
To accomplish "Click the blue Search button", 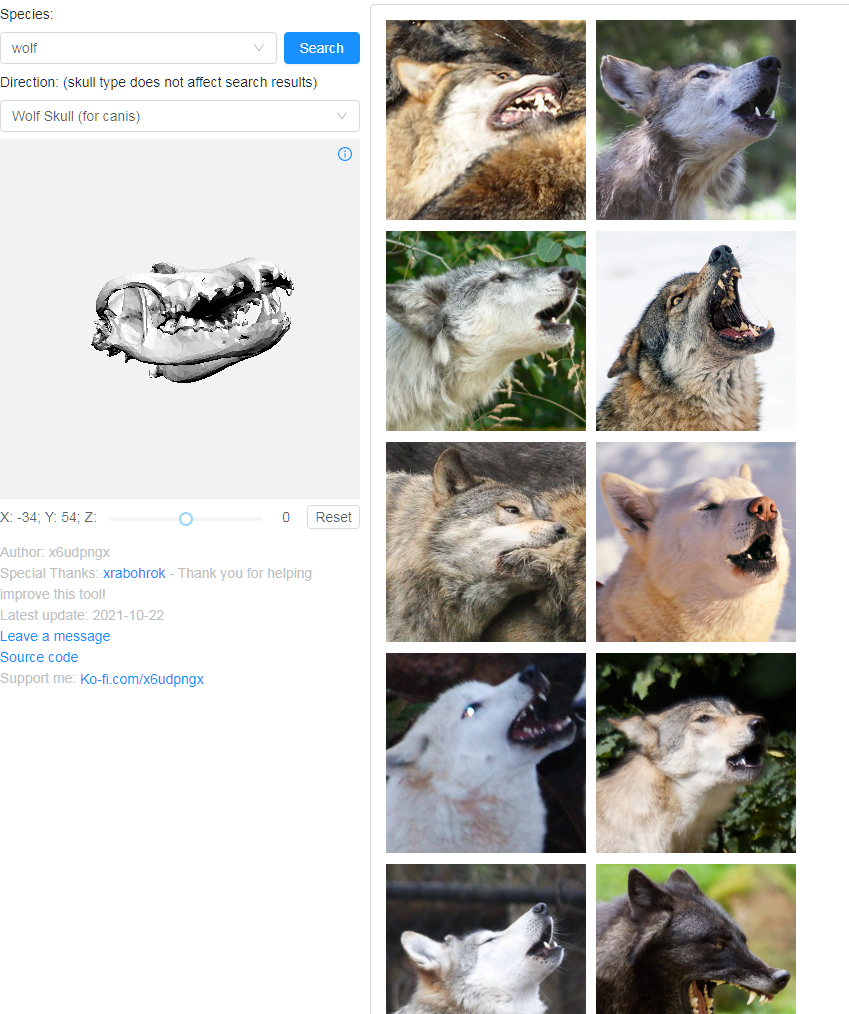I will [x=321, y=48].
